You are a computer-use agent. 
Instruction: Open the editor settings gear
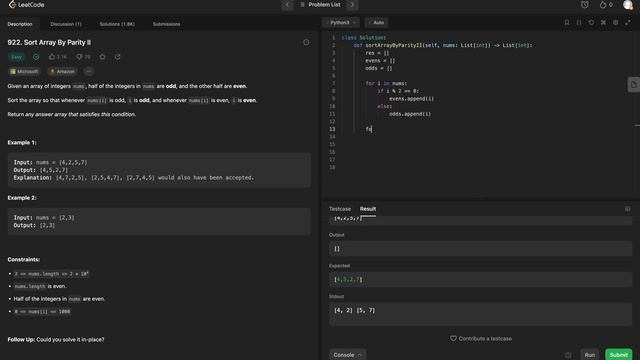coord(616,22)
